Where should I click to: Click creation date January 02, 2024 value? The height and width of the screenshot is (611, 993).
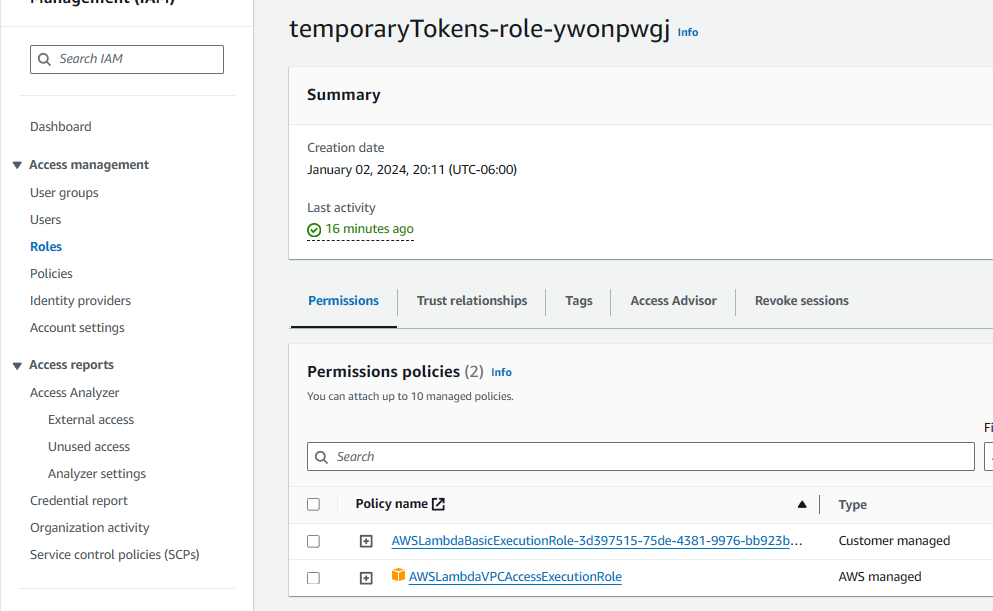pyautogui.click(x=412, y=170)
